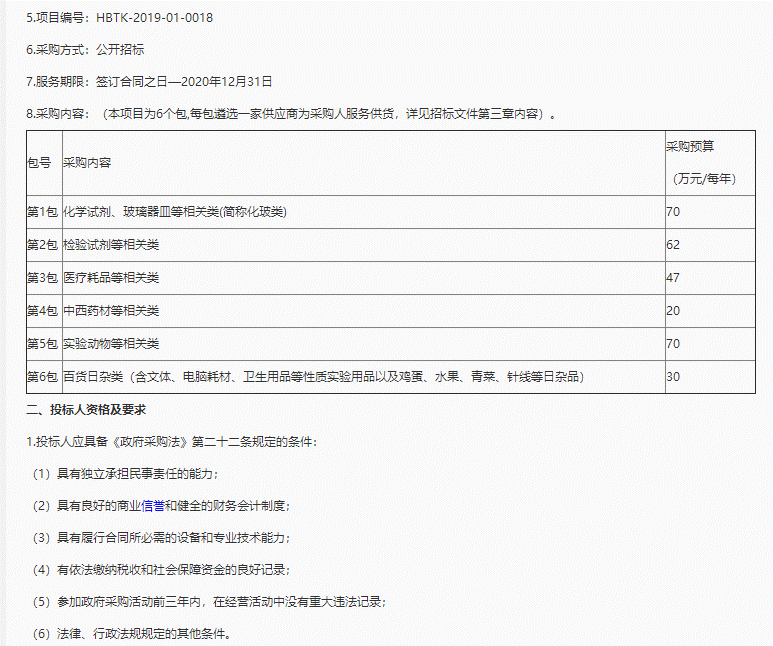Click the budget value 47 for 第3包
Screen dimensions: 773x646
673,278
